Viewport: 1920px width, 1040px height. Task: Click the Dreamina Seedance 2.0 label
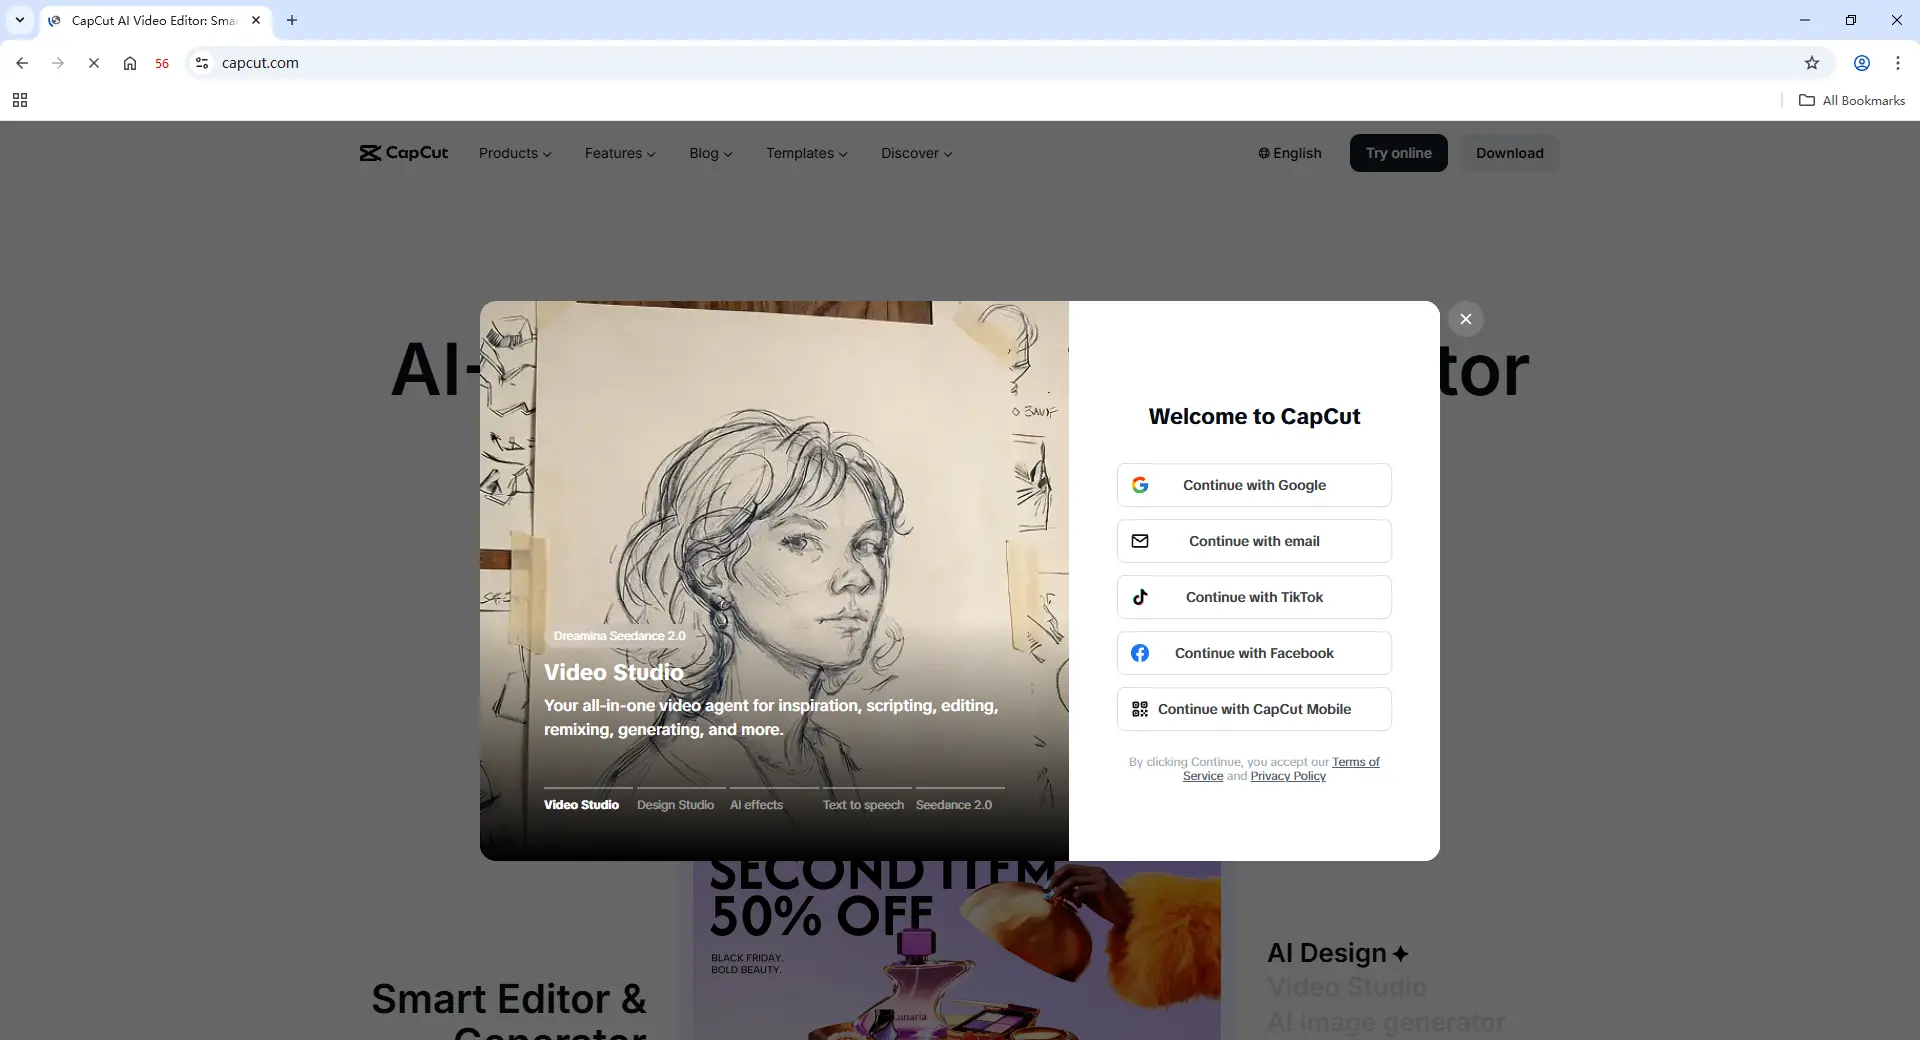tap(620, 636)
